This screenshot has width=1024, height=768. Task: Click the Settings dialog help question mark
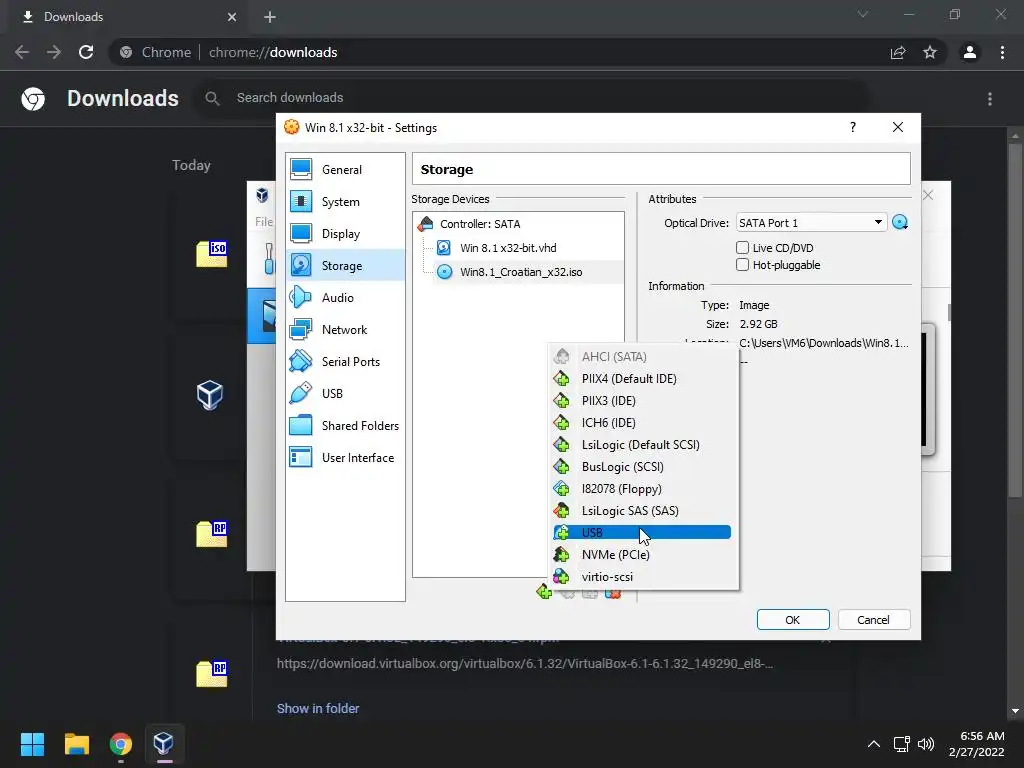click(853, 127)
